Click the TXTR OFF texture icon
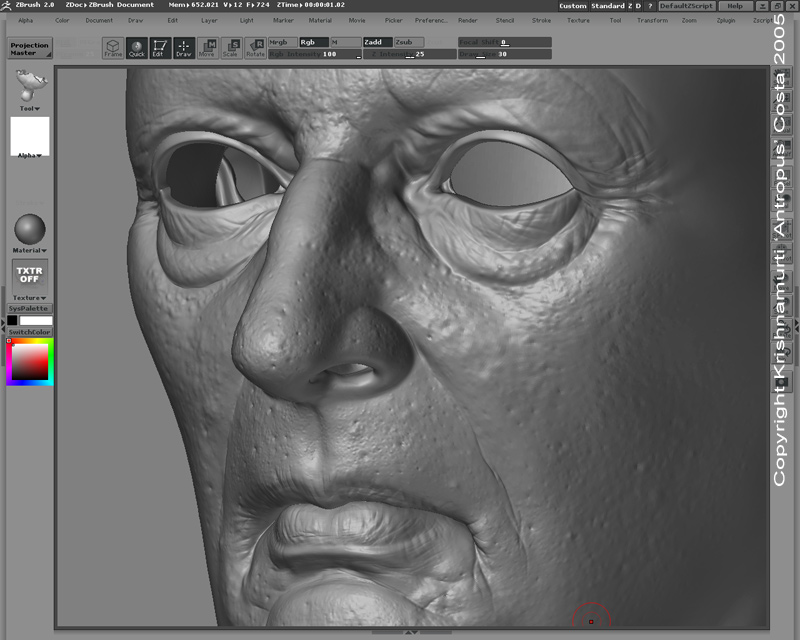Viewport: 800px width, 640px height. coord(30,275)
